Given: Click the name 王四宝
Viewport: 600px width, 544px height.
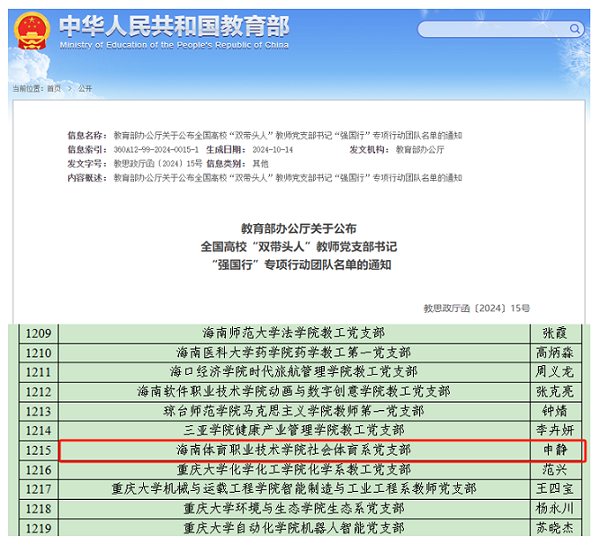Looking at the screenshot, I should point(555,489).
